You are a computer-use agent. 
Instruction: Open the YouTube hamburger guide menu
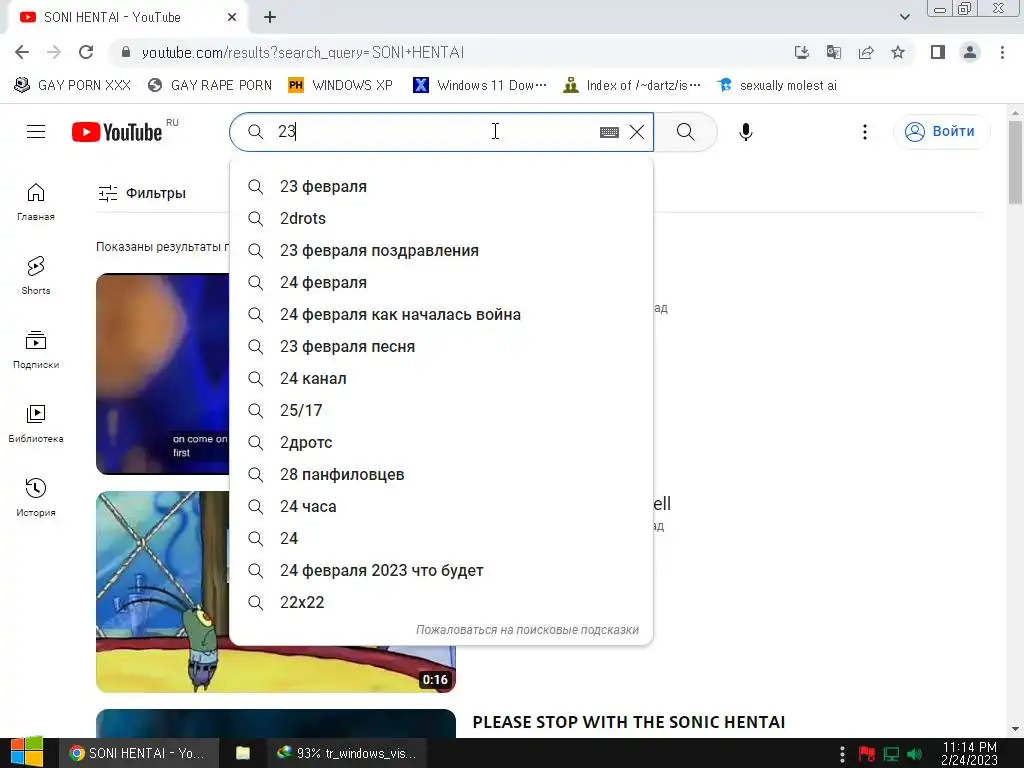click(36, 132)
